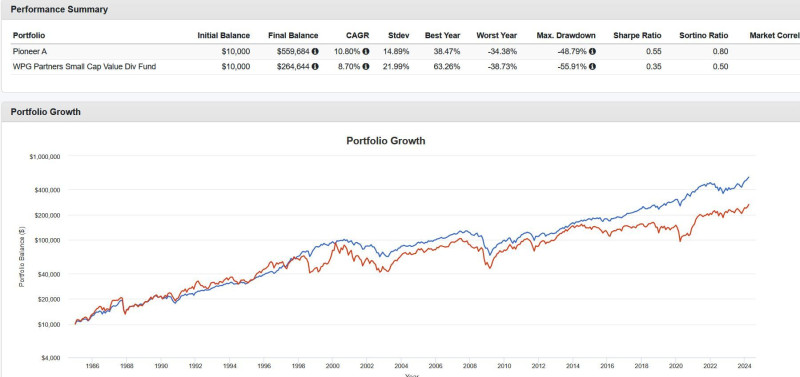Click the Portfolio Growth panel heading

[45, 112]
